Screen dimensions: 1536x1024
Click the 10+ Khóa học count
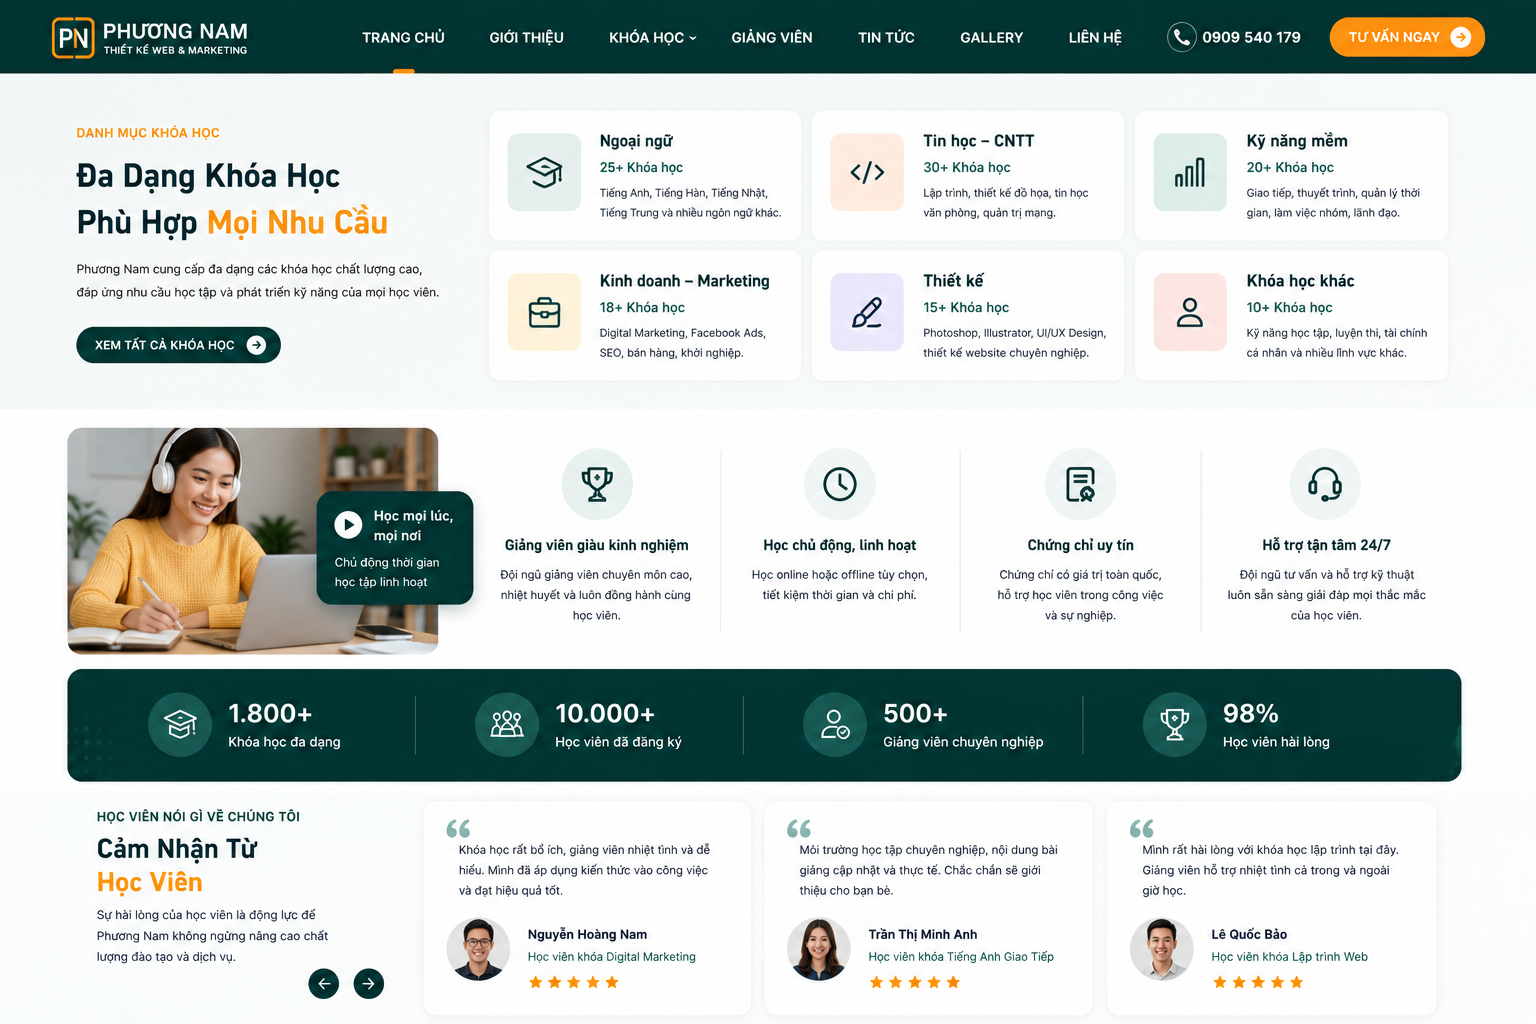click(x=1289, y=308)
